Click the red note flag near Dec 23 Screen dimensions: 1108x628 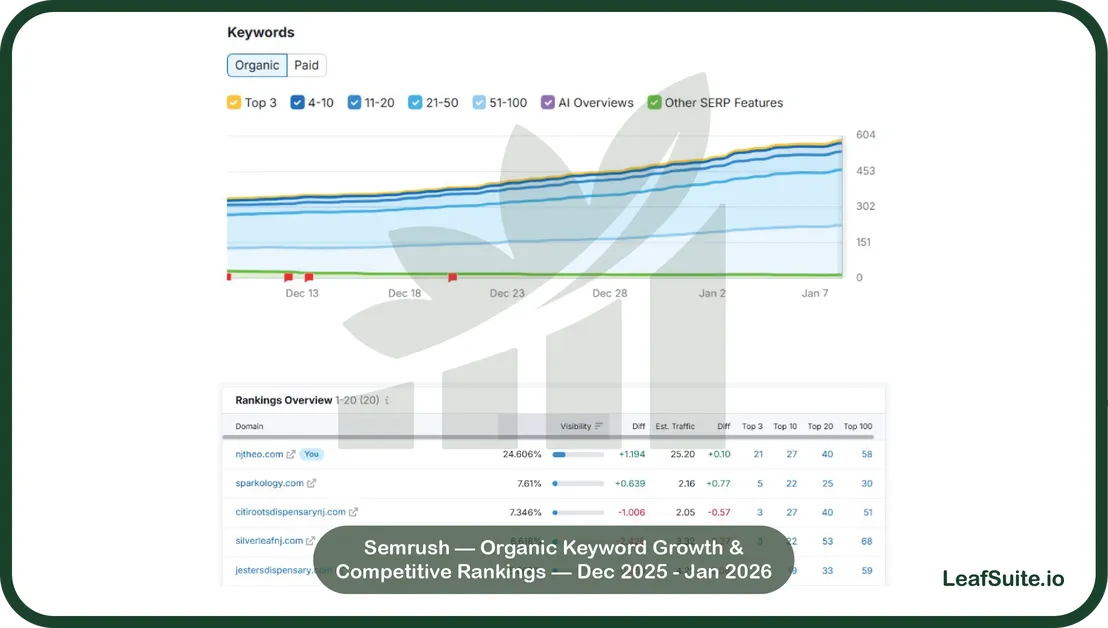tap(452, 278)
